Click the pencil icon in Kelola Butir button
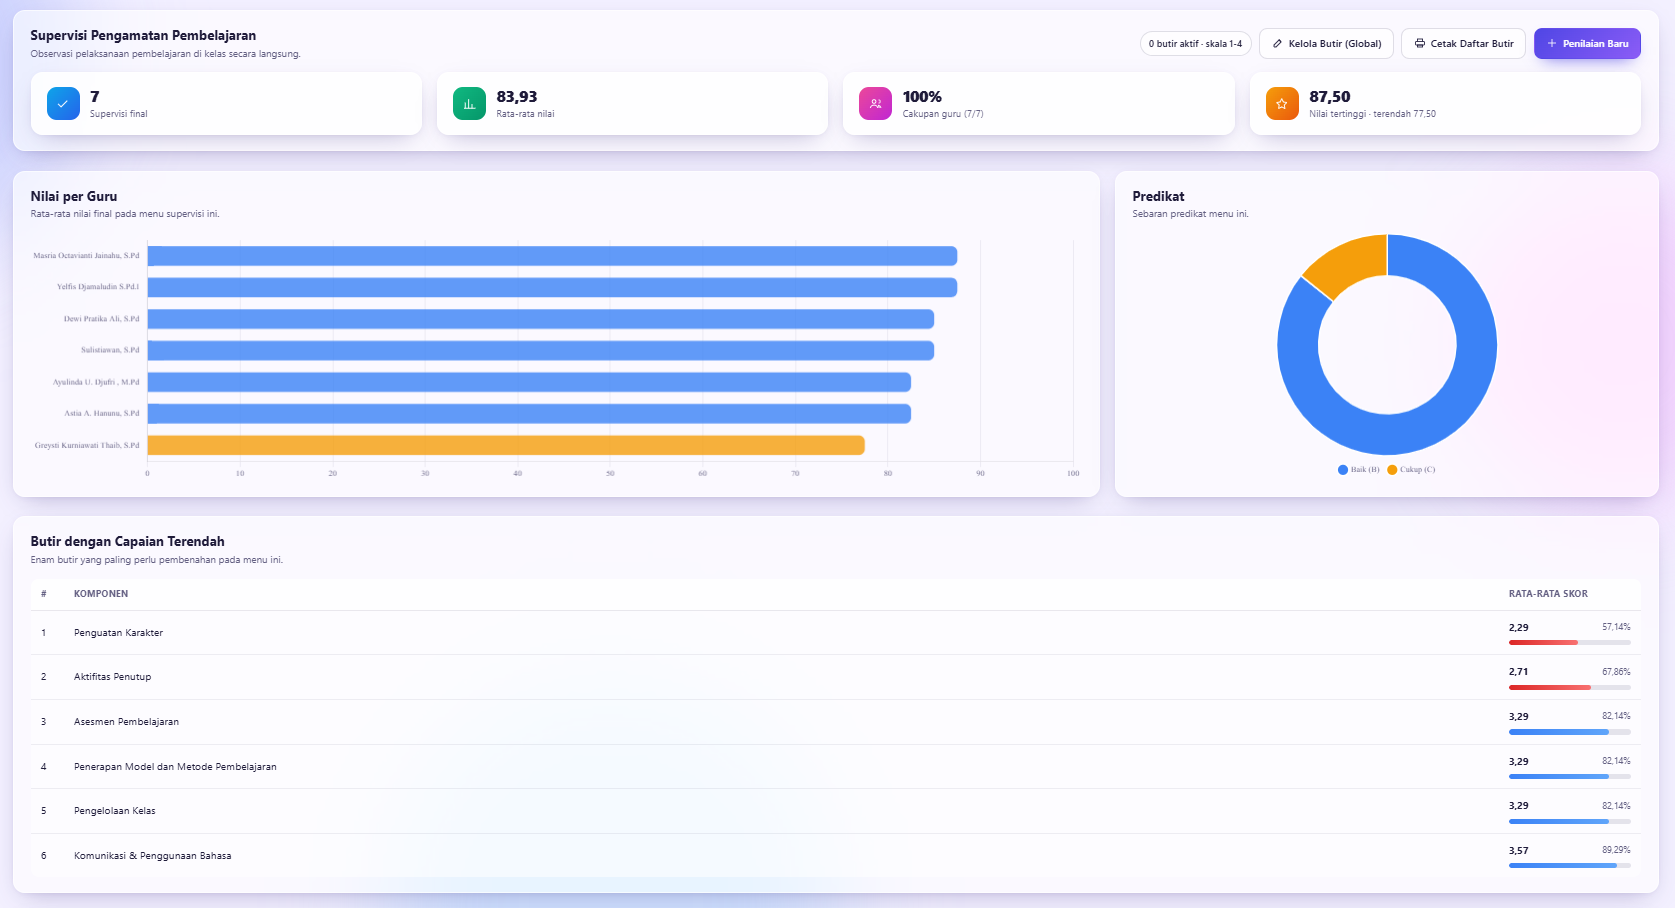This screenshot has width=1675, height=908. (x=1277, y=44)
